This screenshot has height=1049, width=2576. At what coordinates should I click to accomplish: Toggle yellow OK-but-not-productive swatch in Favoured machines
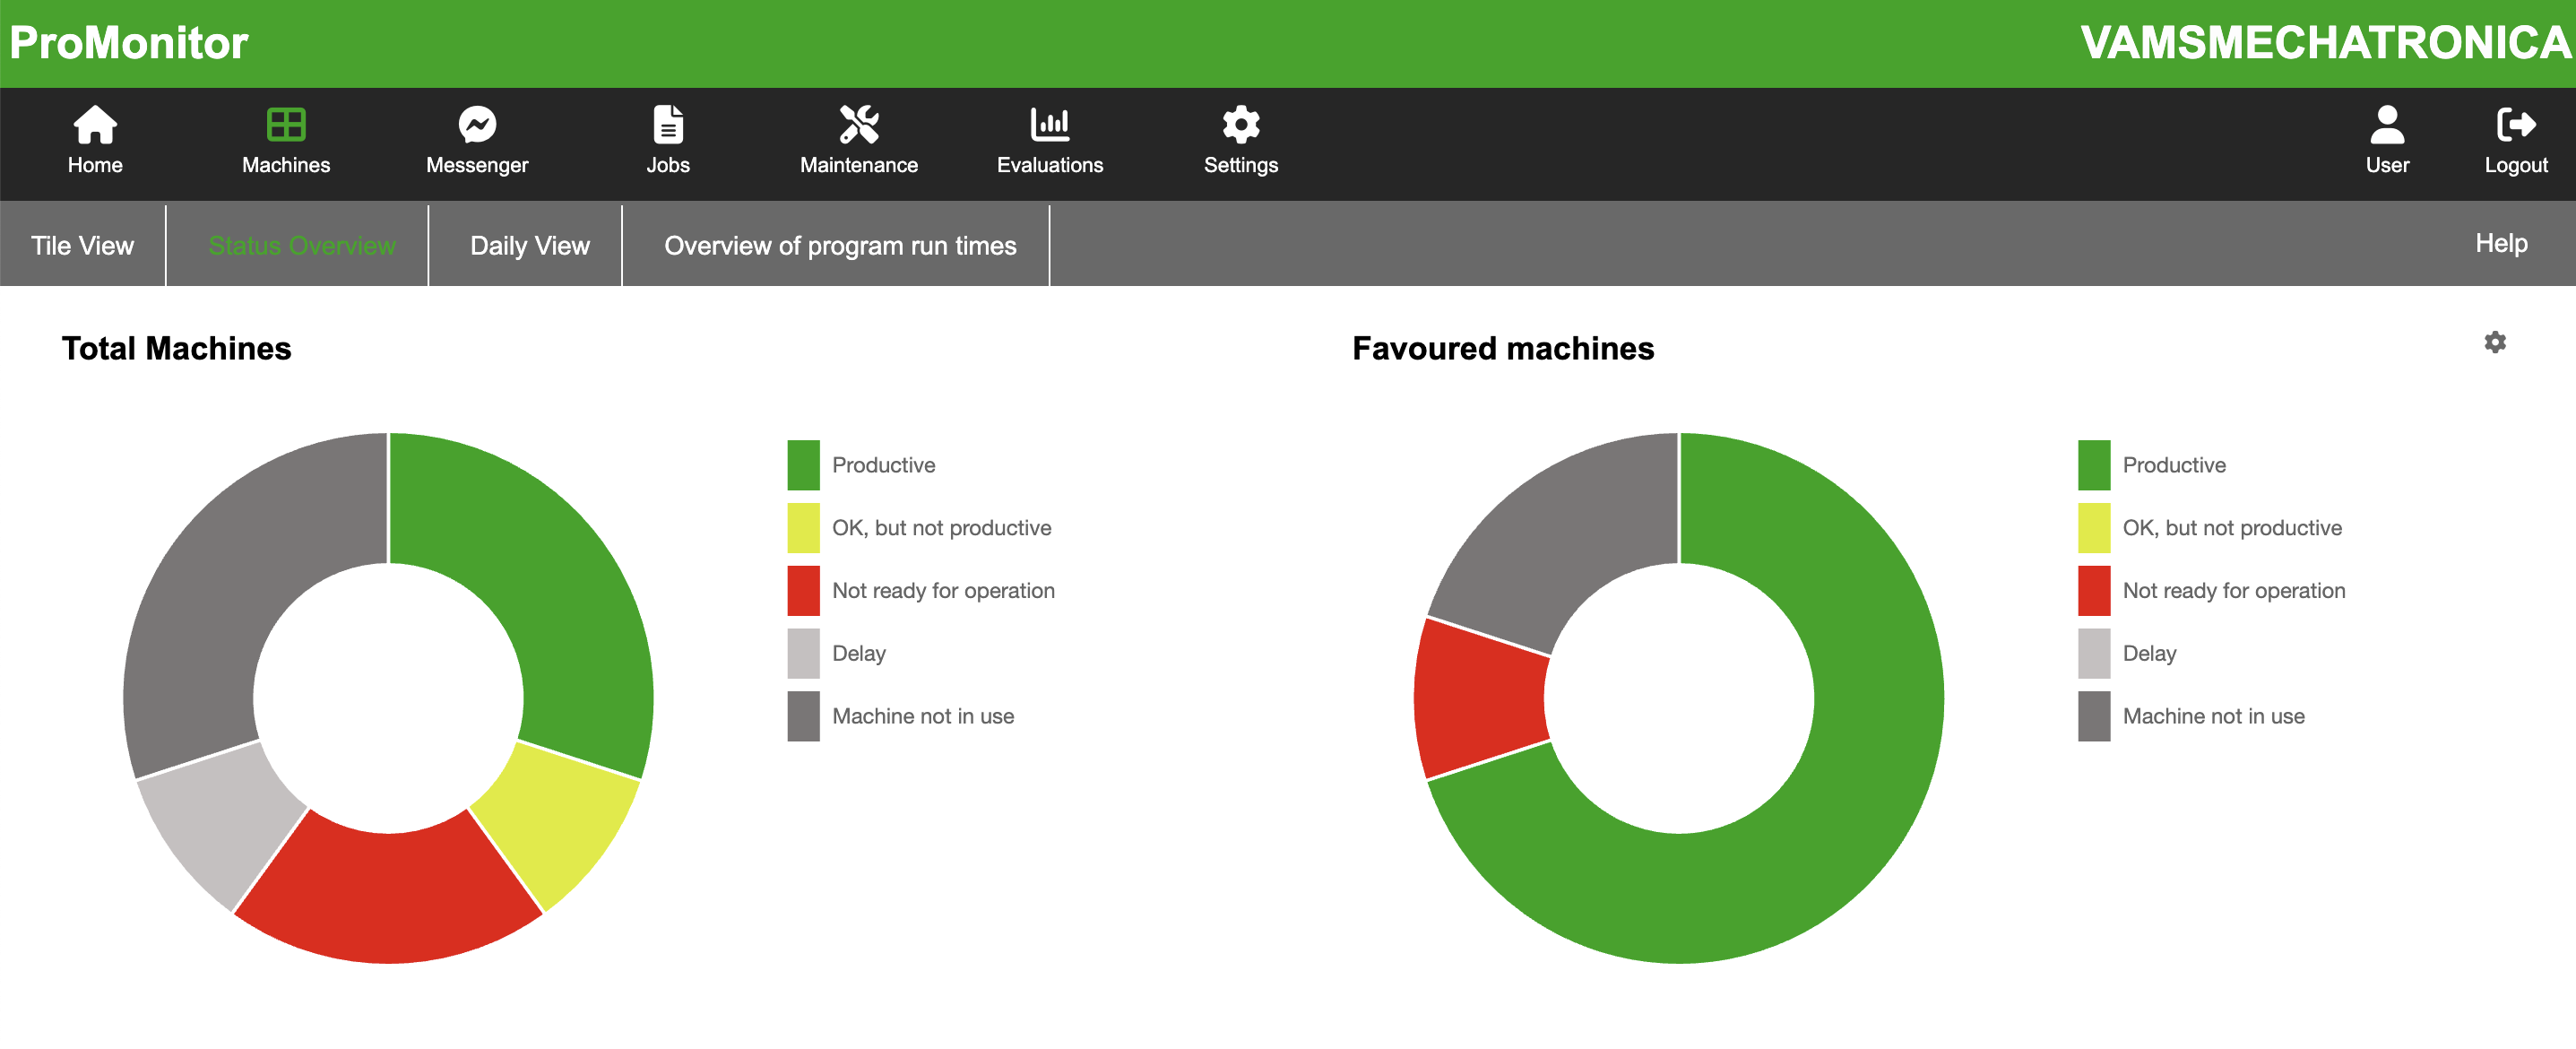(2094, 528)
